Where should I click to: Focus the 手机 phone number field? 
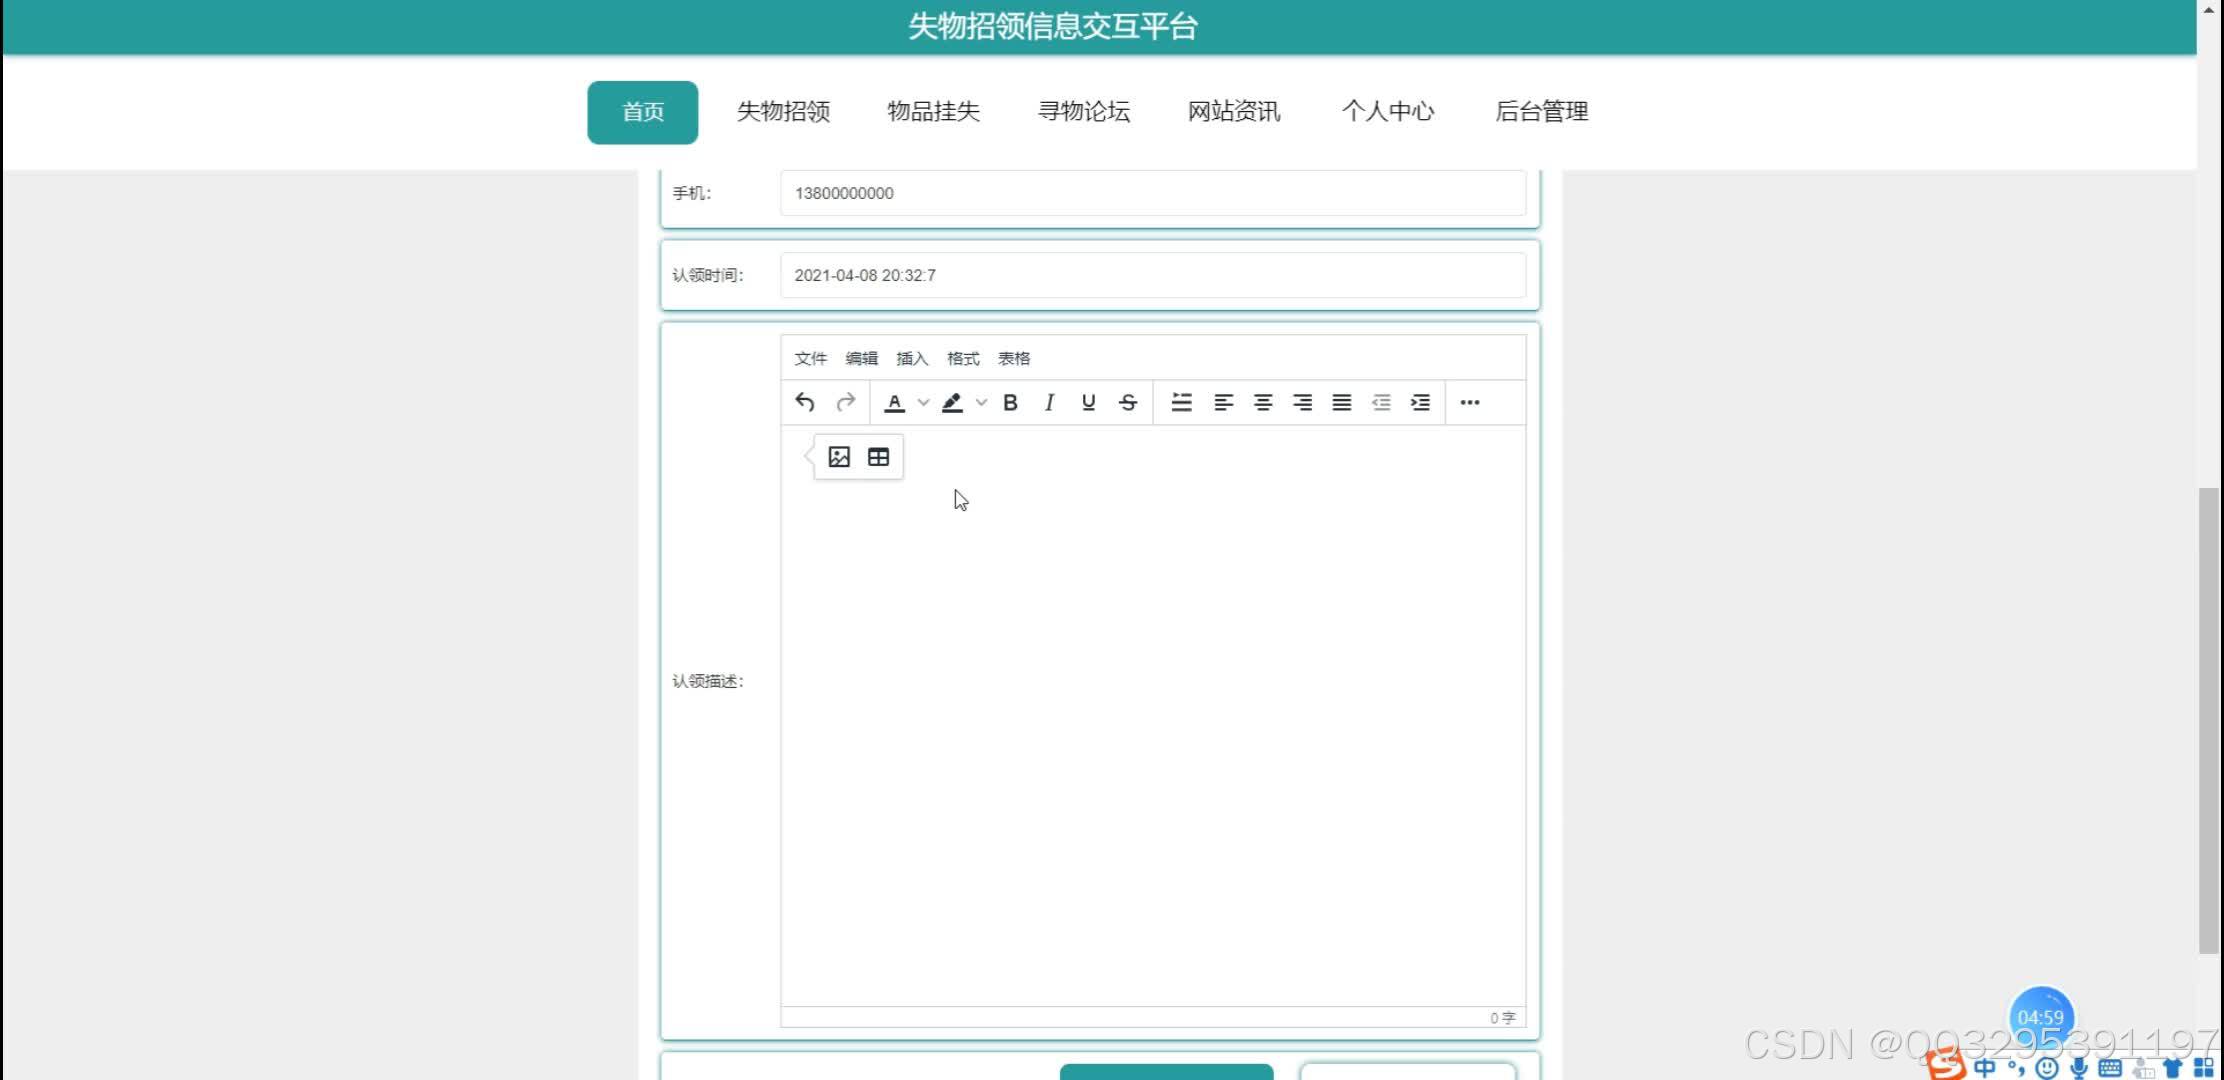1153,193
